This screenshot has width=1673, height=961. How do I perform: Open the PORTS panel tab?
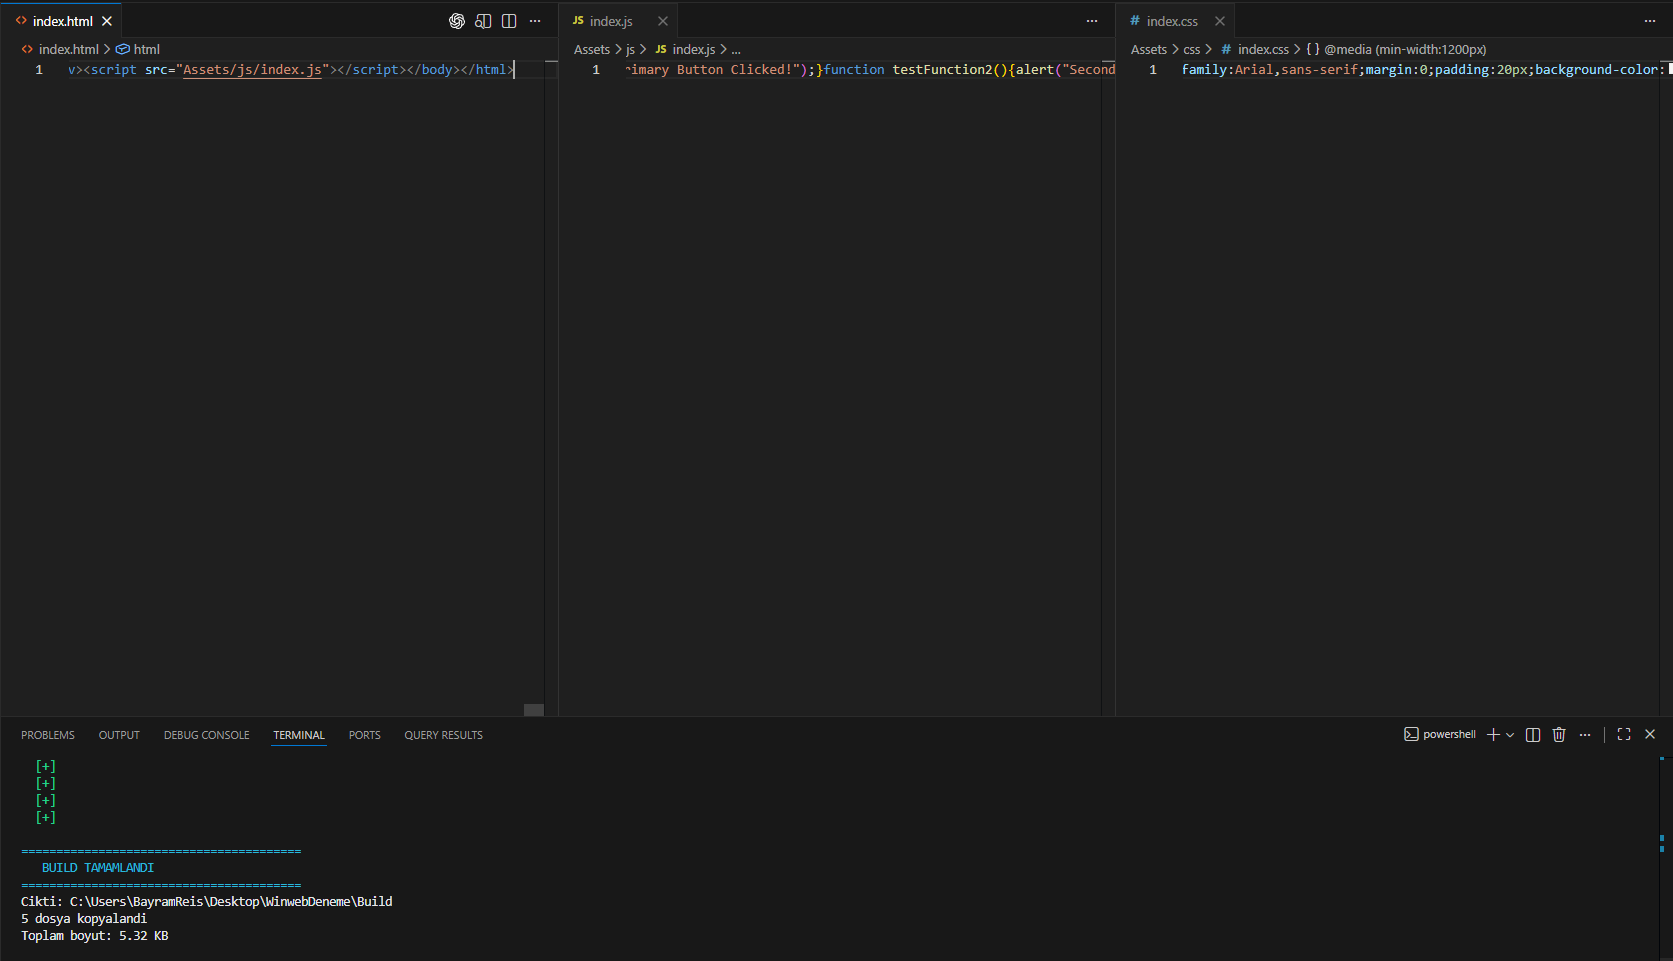pos(365,735)
